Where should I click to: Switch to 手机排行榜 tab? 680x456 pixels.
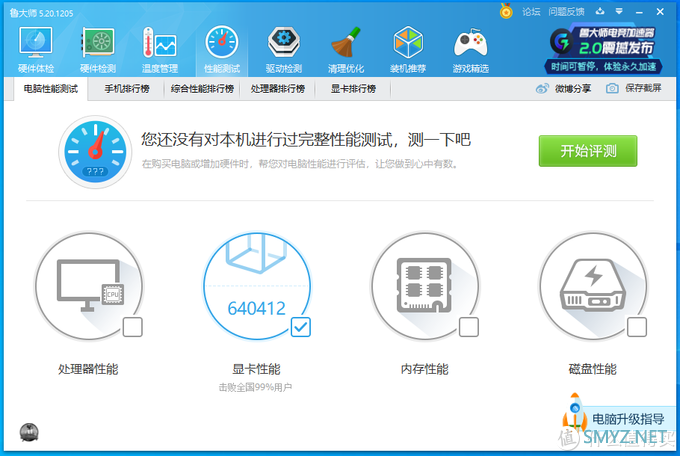click(127, 89)
